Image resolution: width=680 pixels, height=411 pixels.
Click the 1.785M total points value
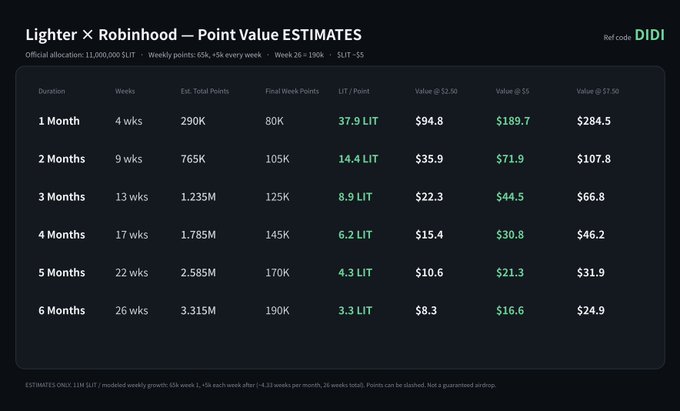pyautogui.click(x=198, y=235)
